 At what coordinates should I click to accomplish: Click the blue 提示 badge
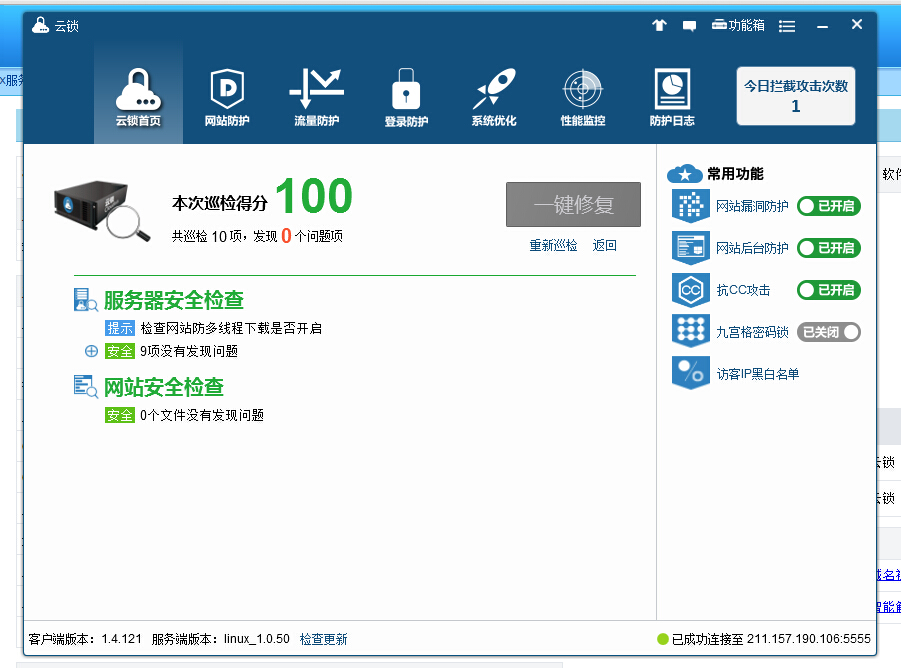120,328
